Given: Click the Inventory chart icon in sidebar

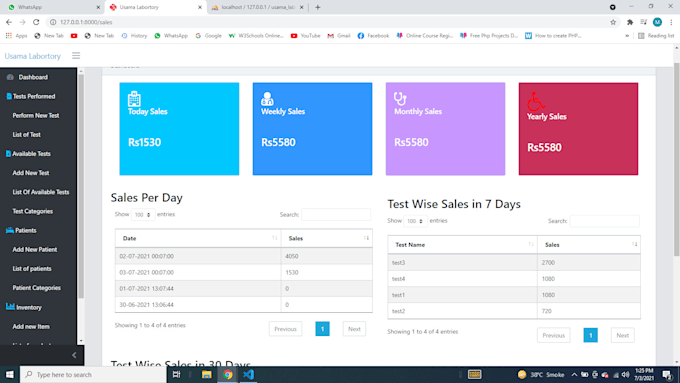Looking at the screenshot, I should (10, 307).
